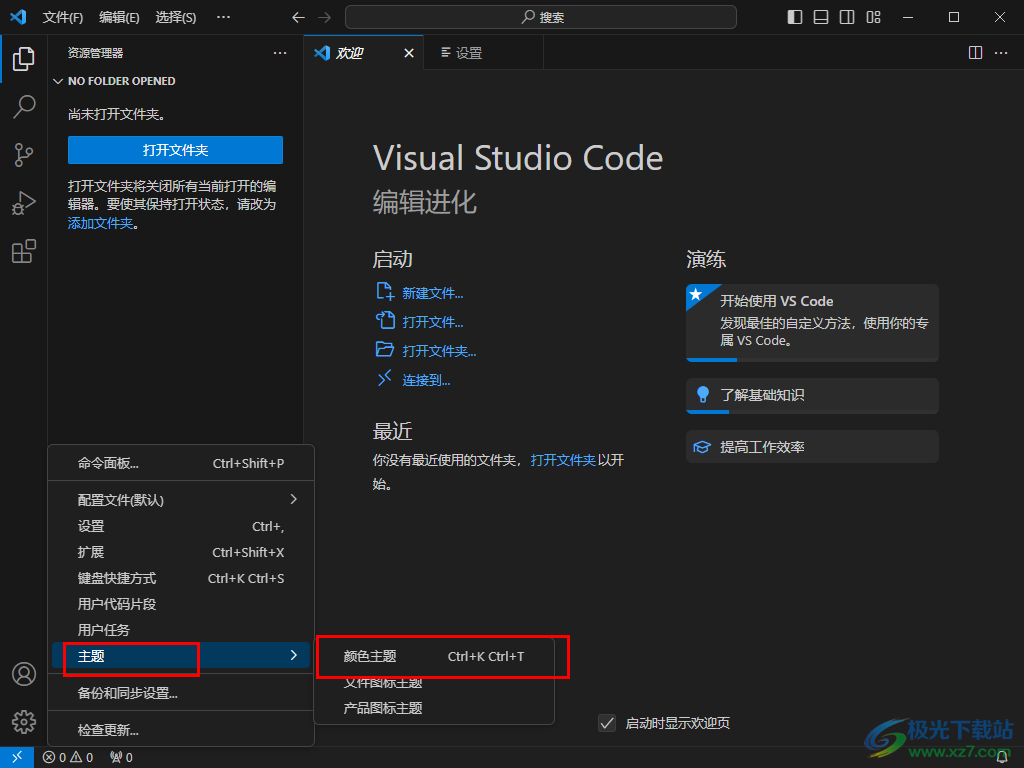Go forward with the right arrow
Image resolution: width=1024 pixels, height=768 pixels.
click(x=325, y=17)
